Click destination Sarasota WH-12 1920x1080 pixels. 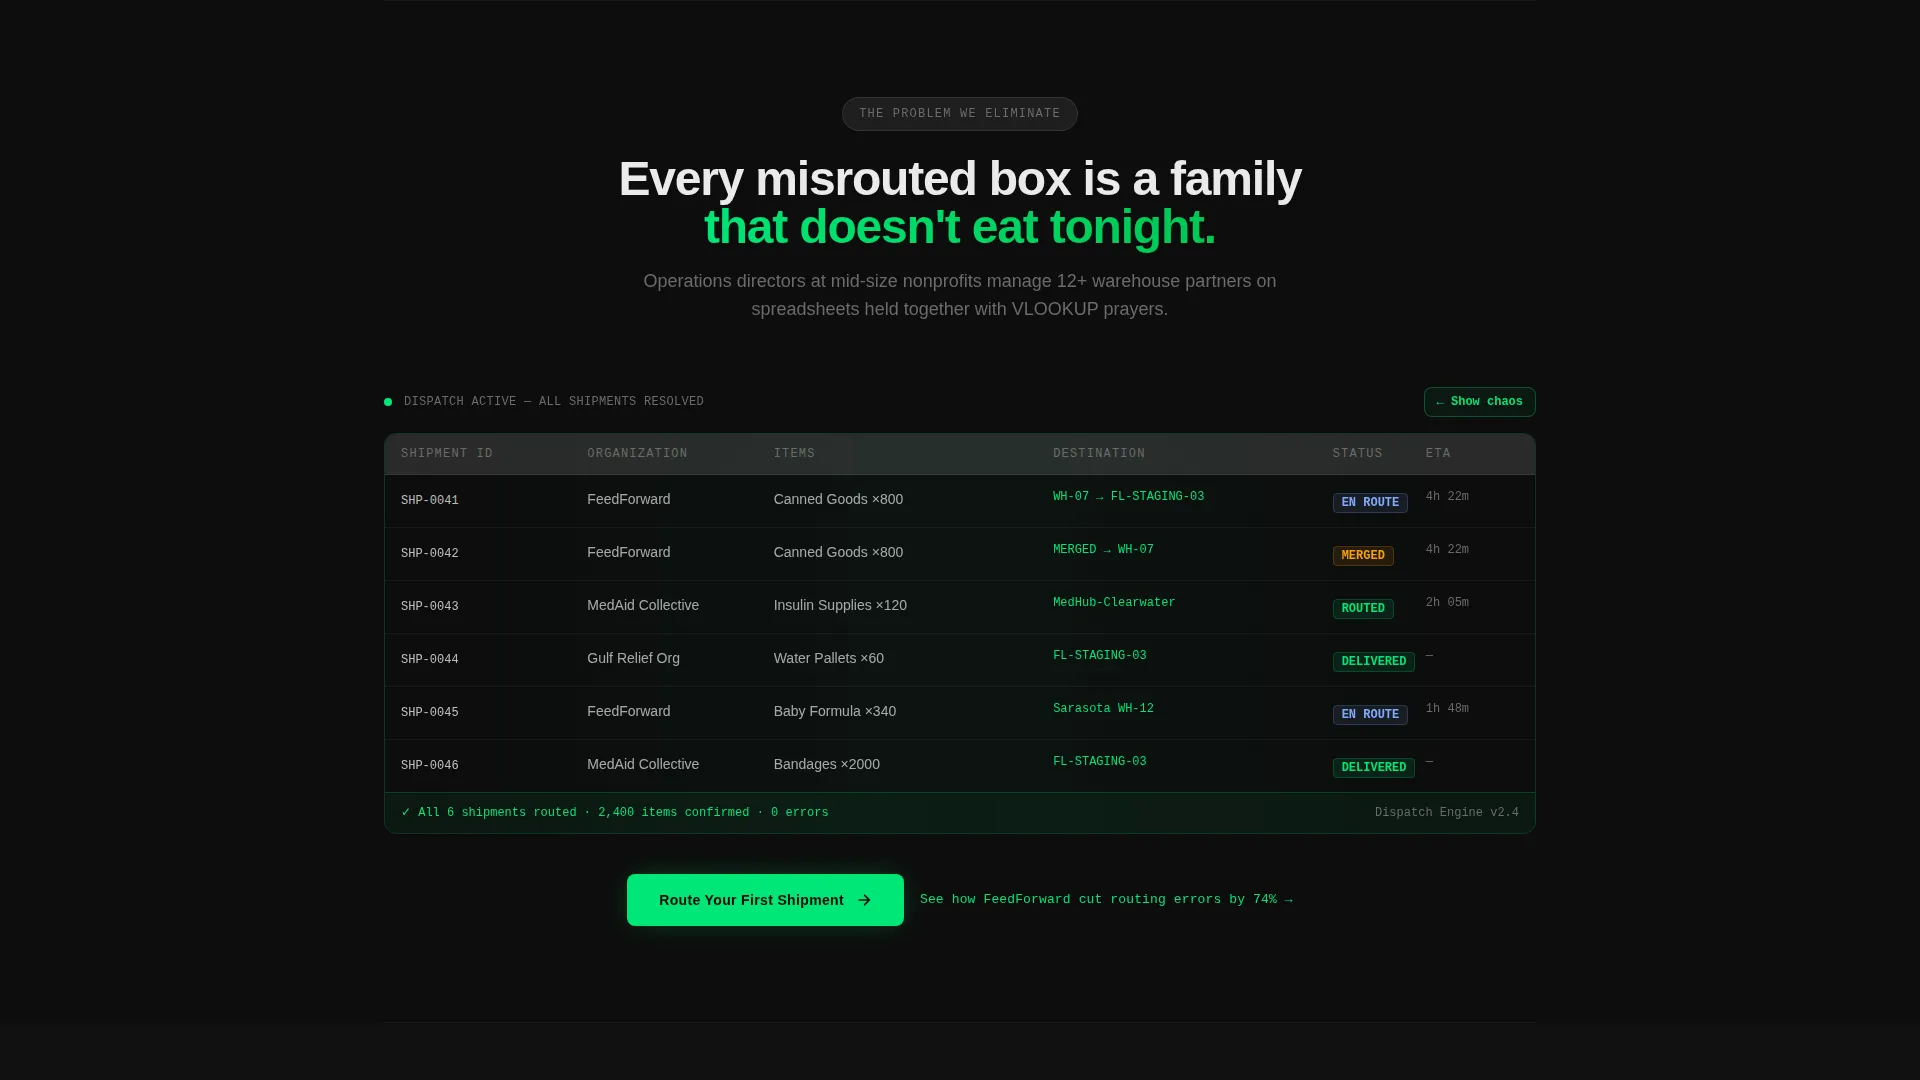tap(1103, 709)
